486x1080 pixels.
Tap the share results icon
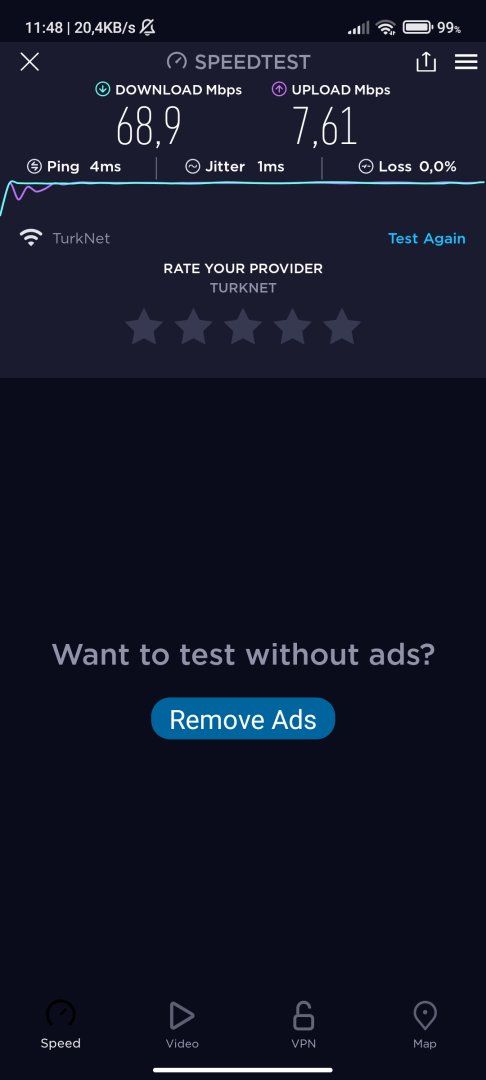(426, 61)
